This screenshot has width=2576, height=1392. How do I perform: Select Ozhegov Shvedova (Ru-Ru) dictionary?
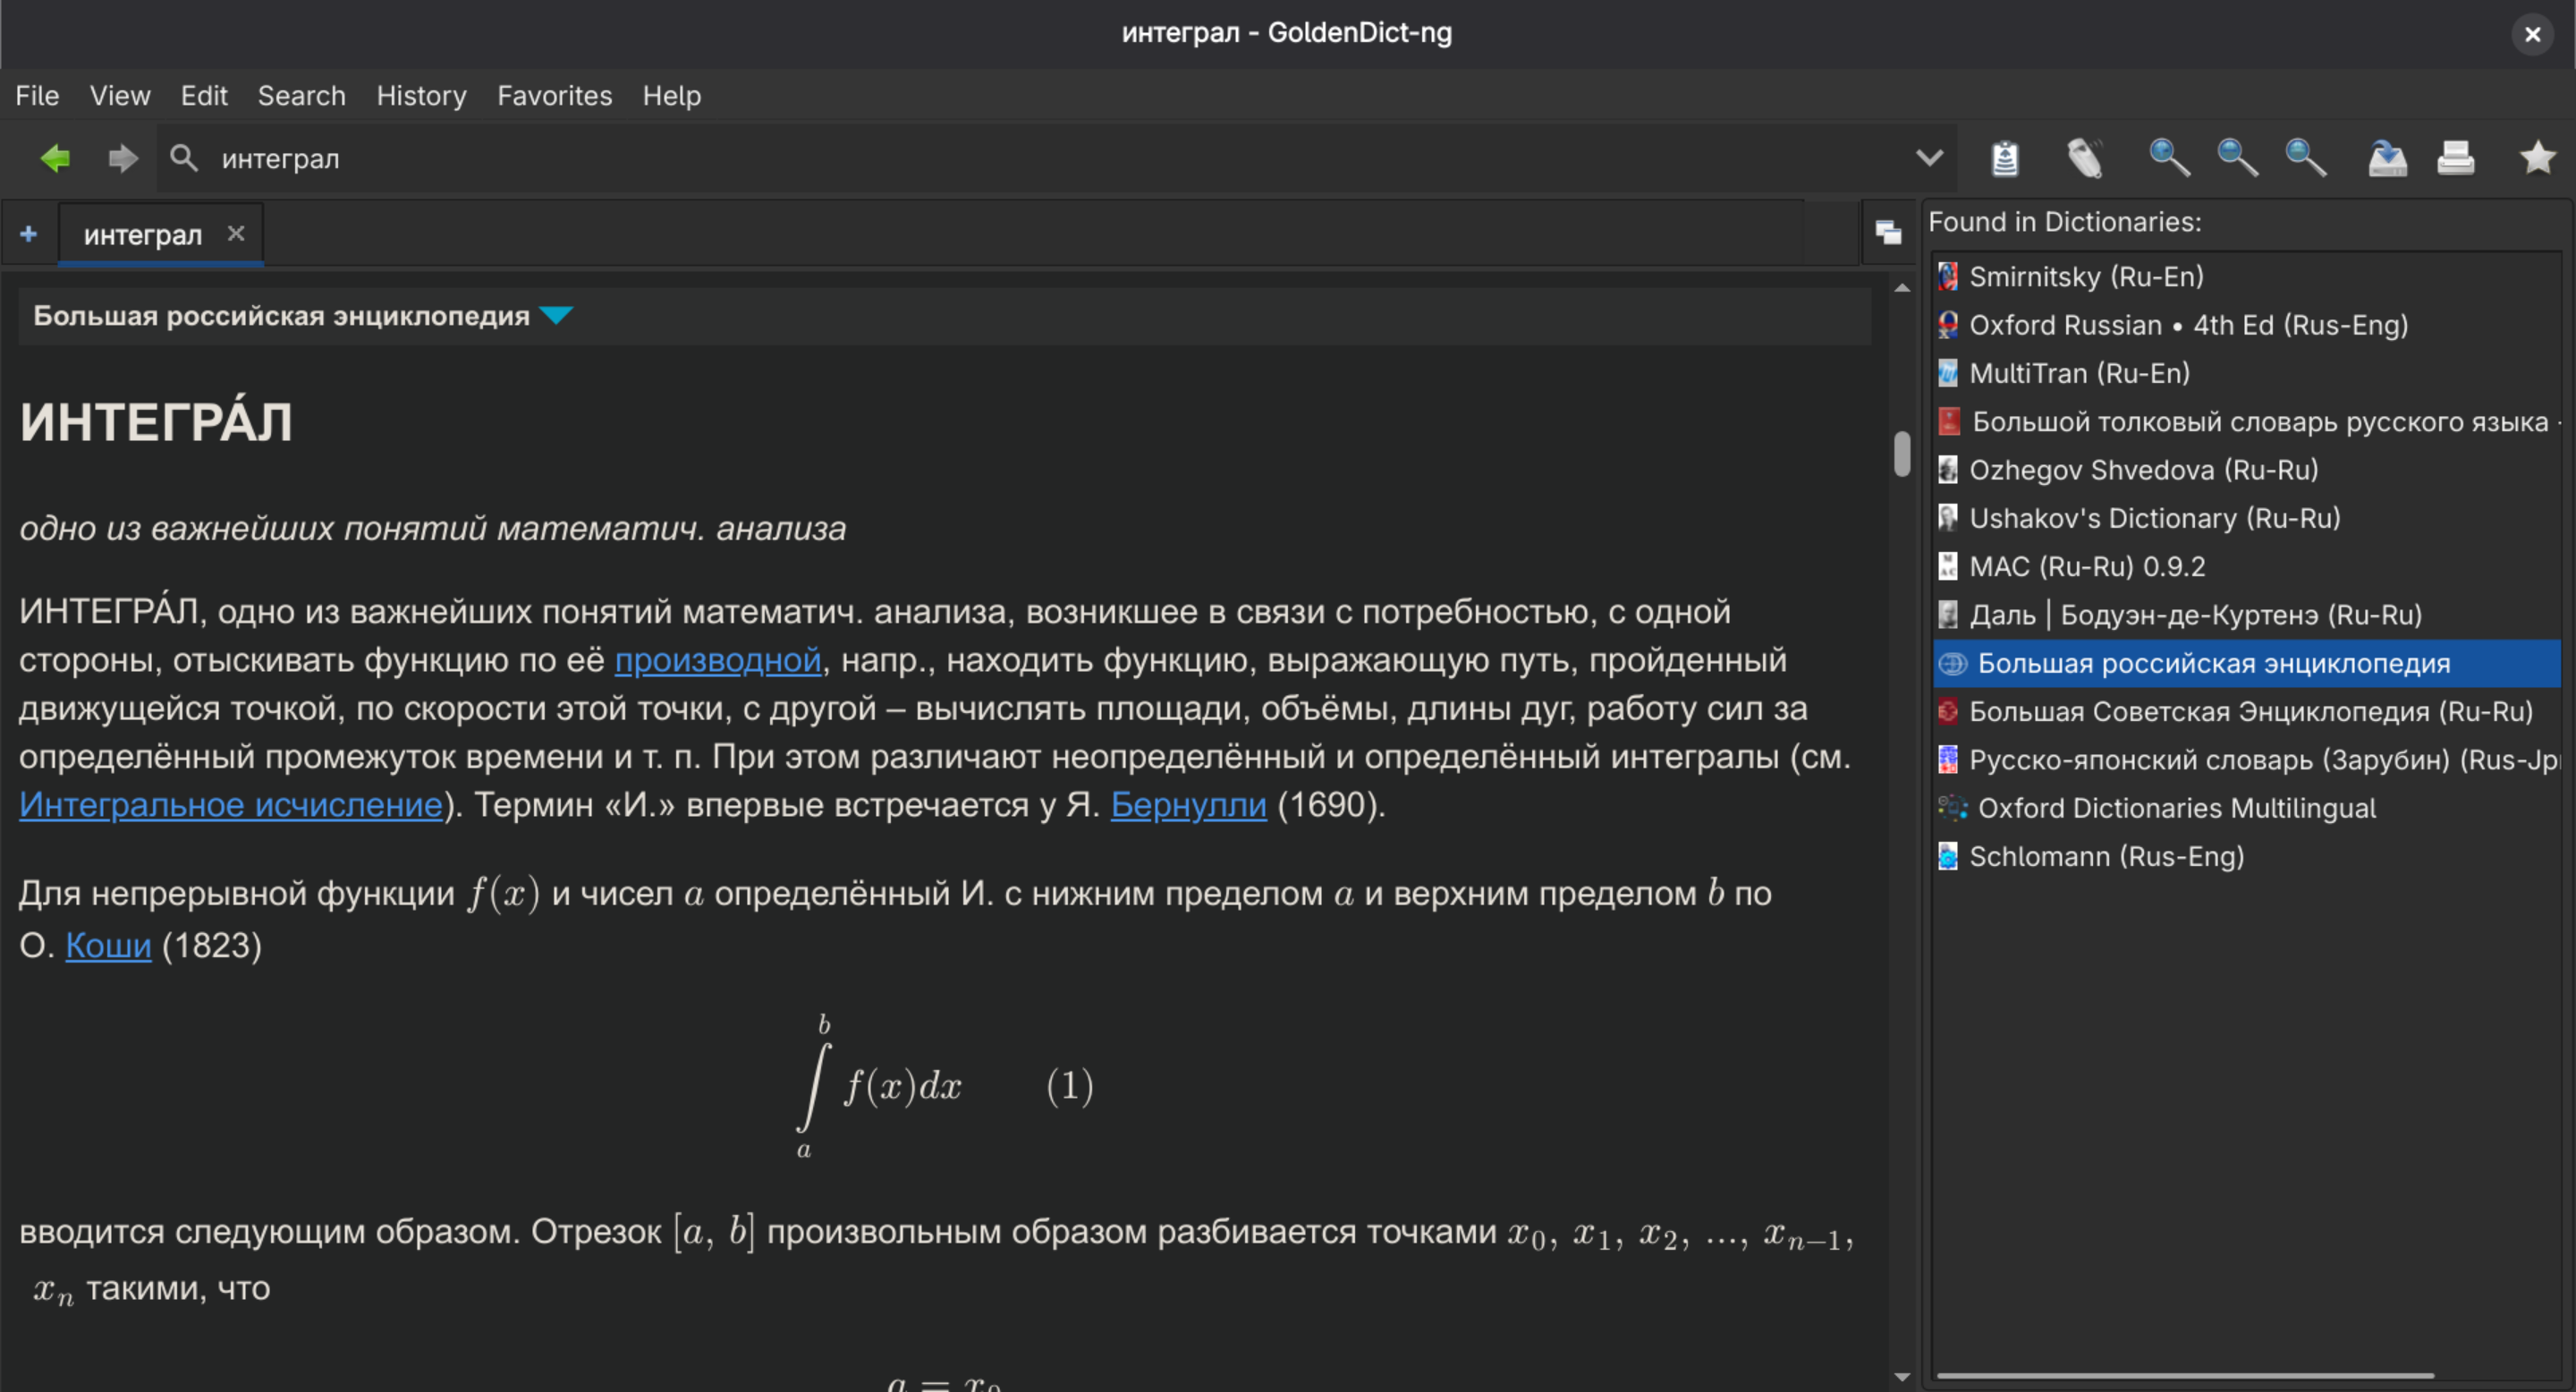click(x=2246, y=470)
